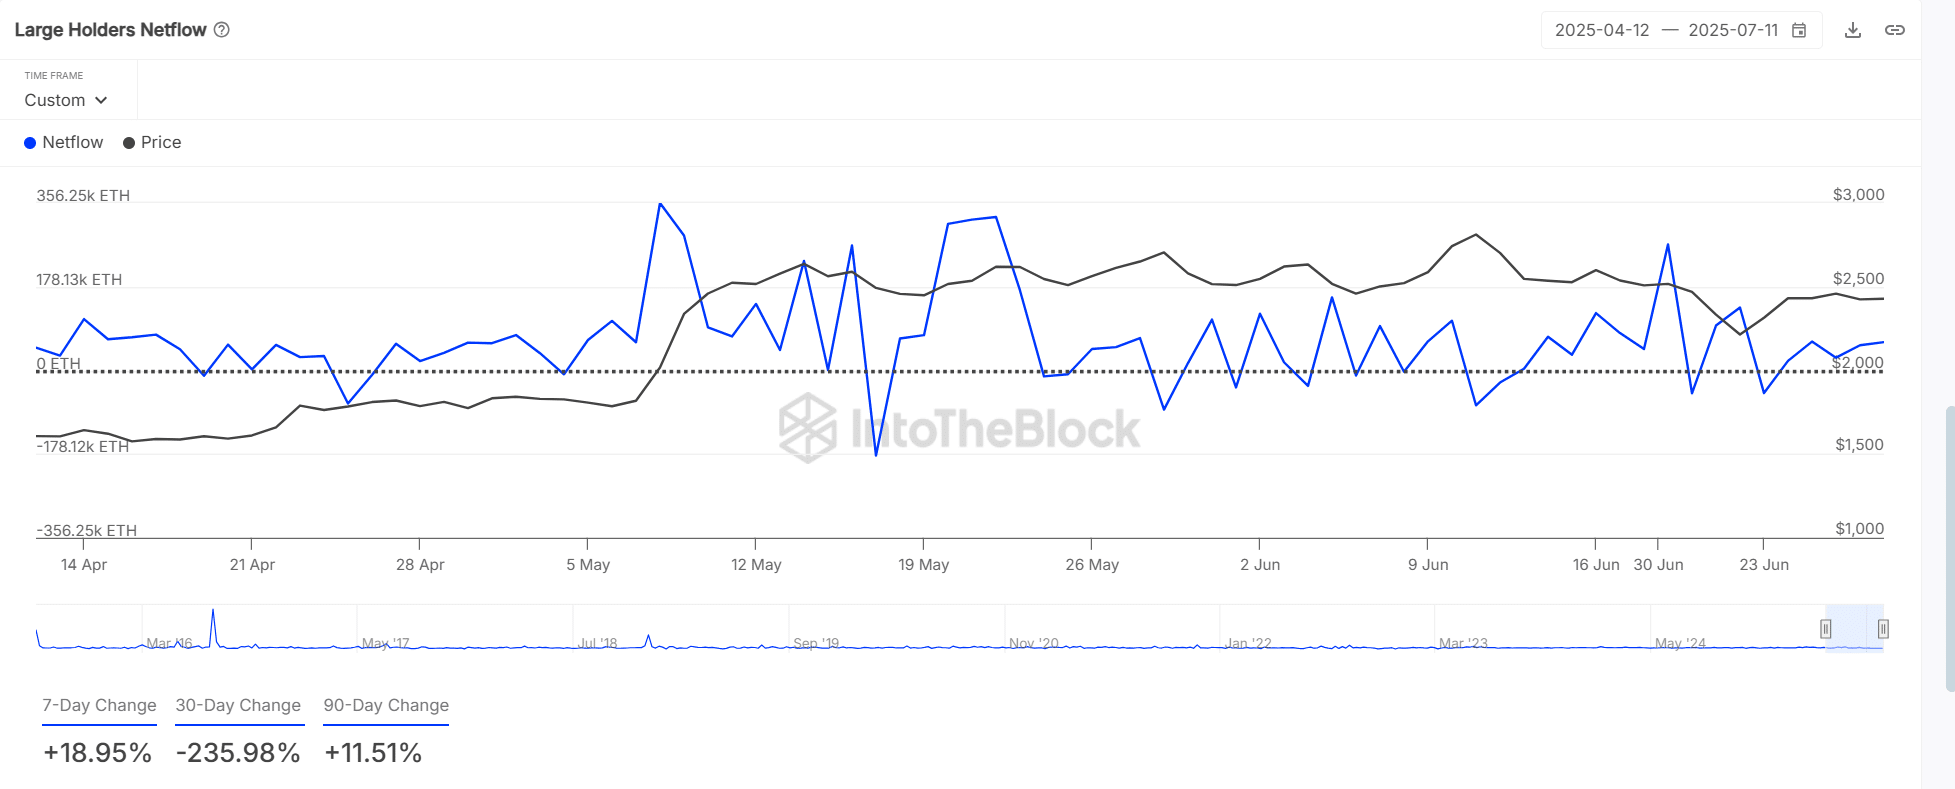Viewport: 1955px width, 789px height.
Task: Click the chevron next to Custom
Action: pos(101,100)
